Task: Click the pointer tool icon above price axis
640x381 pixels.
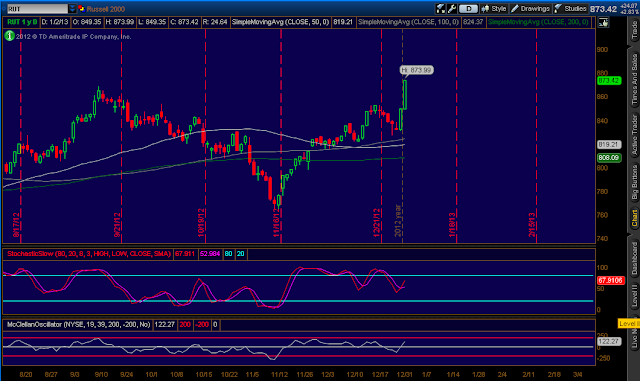Action: pos(603,23)
